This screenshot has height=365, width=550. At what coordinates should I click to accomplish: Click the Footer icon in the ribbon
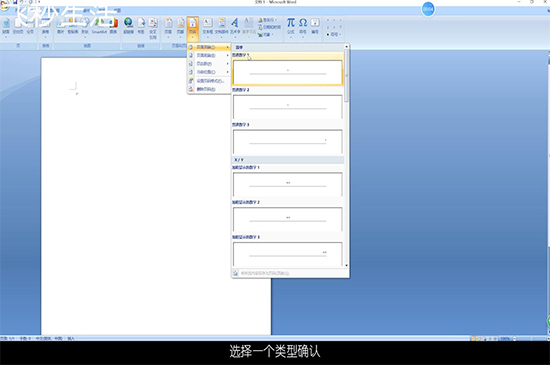pos(180,23)
